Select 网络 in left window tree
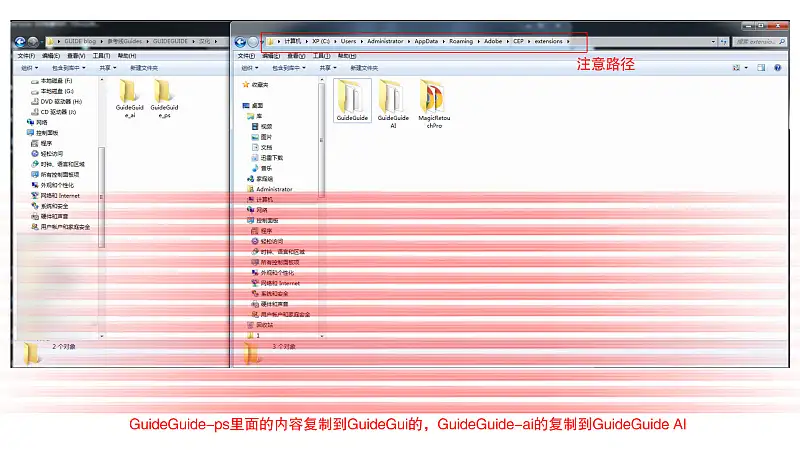Screen dimensions: 800x450 pyautogui.click(x=37, y=122)
